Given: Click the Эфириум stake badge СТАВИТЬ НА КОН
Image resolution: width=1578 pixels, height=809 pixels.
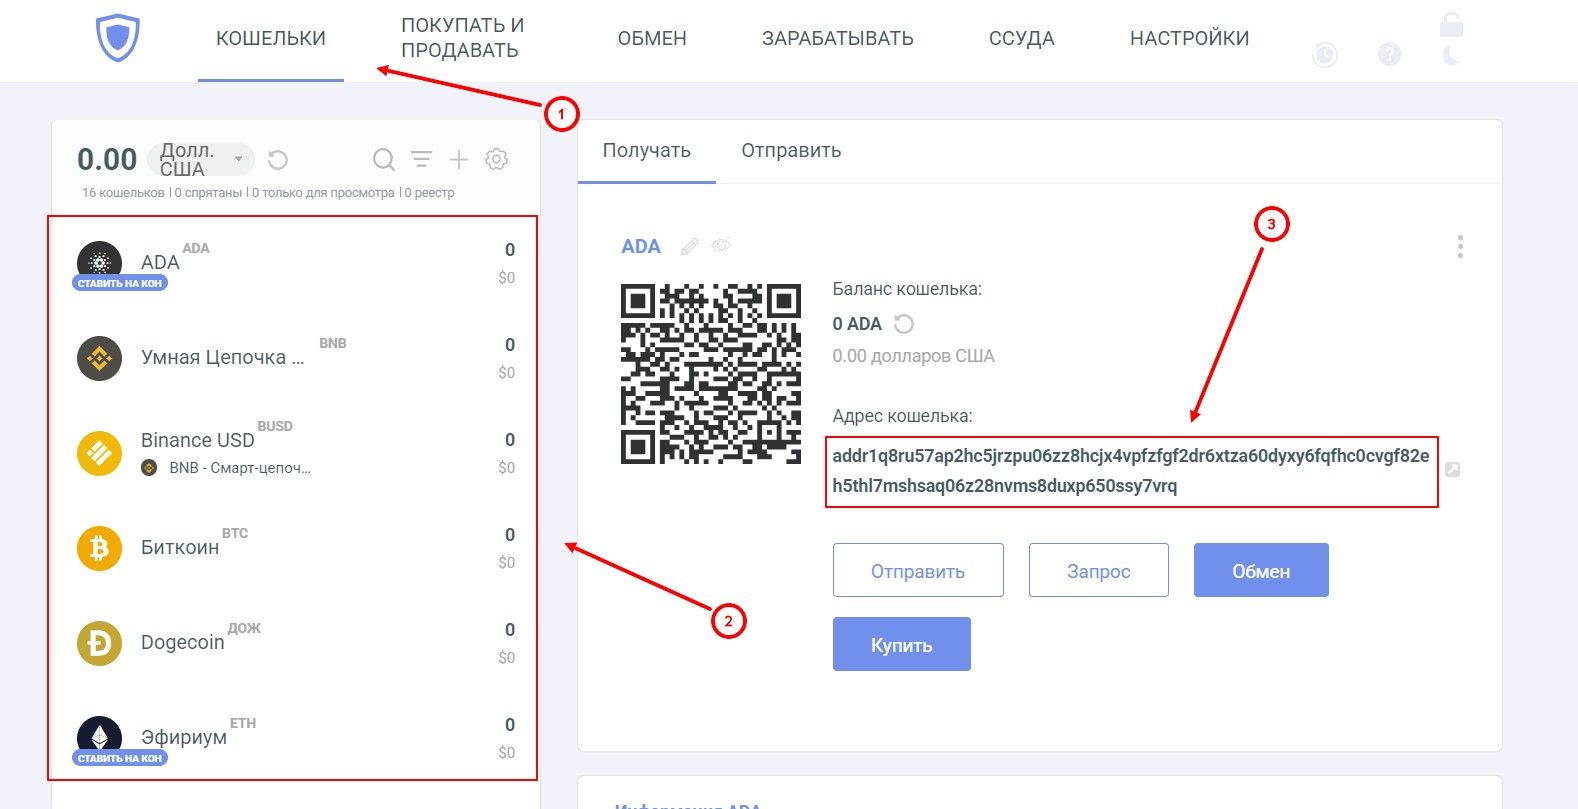Looking at the screenshot, I should 120,758.
